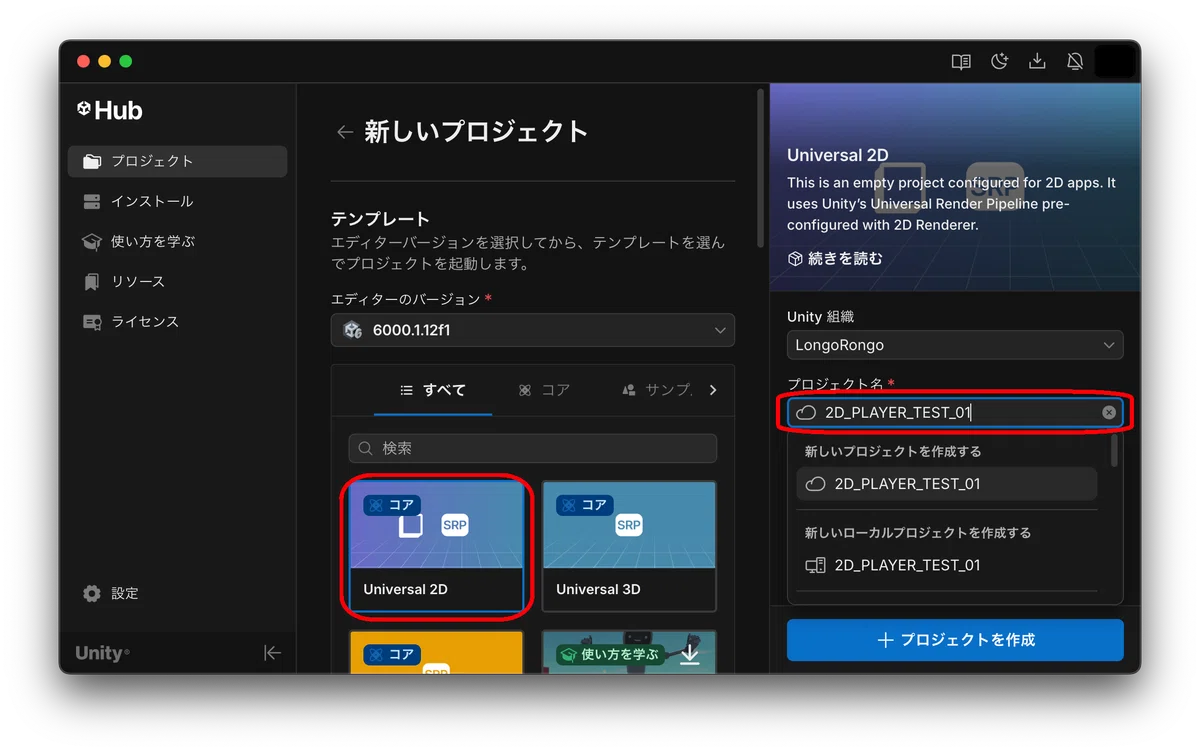This screenshot has width=1200, height=752.
Task: Choose local project 2D_PLAYER_TEST_01 suggestion
Action: pos(947,565)
